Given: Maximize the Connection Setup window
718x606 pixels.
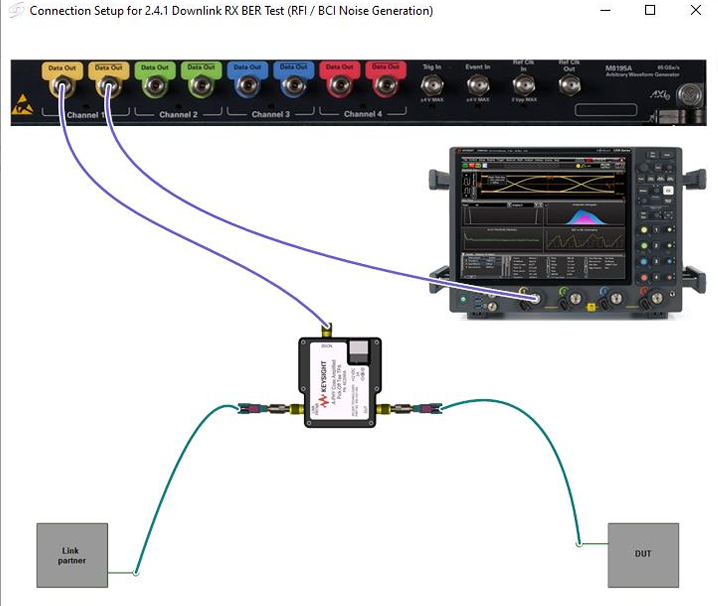Looking at the screenshot, I should point(650,10).
